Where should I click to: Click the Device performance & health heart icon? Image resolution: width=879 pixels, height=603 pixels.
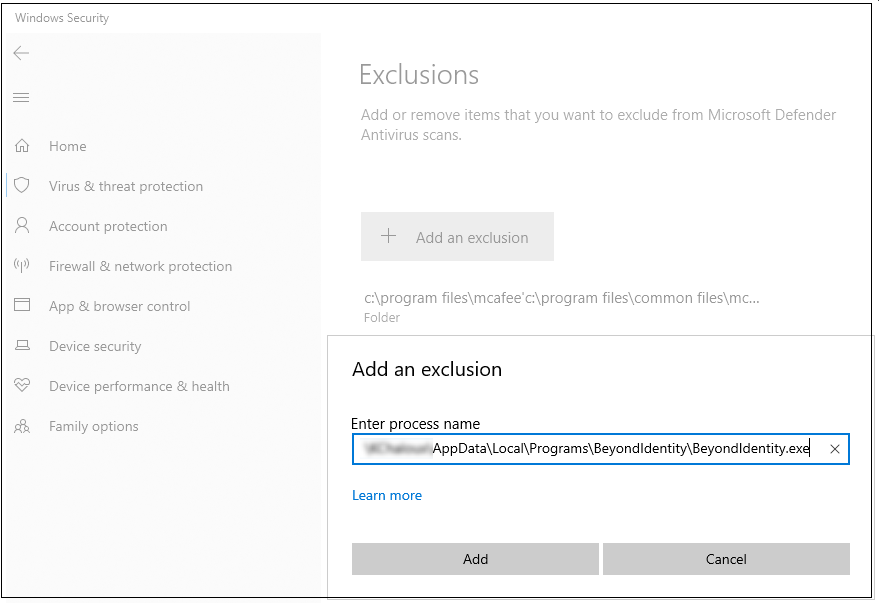point(22,386)
